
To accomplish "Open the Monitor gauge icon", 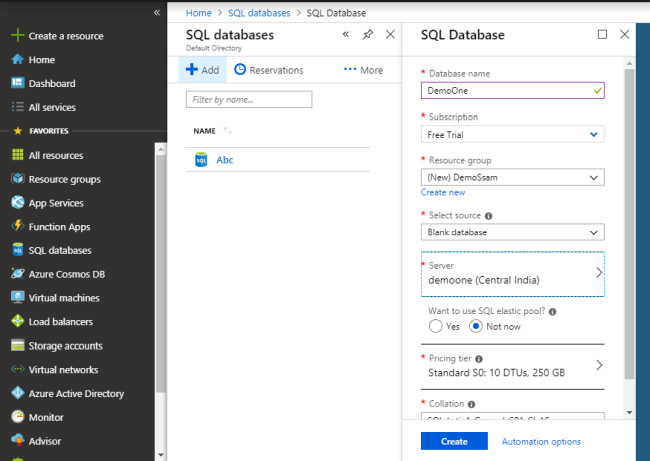I will coord(17,417).
